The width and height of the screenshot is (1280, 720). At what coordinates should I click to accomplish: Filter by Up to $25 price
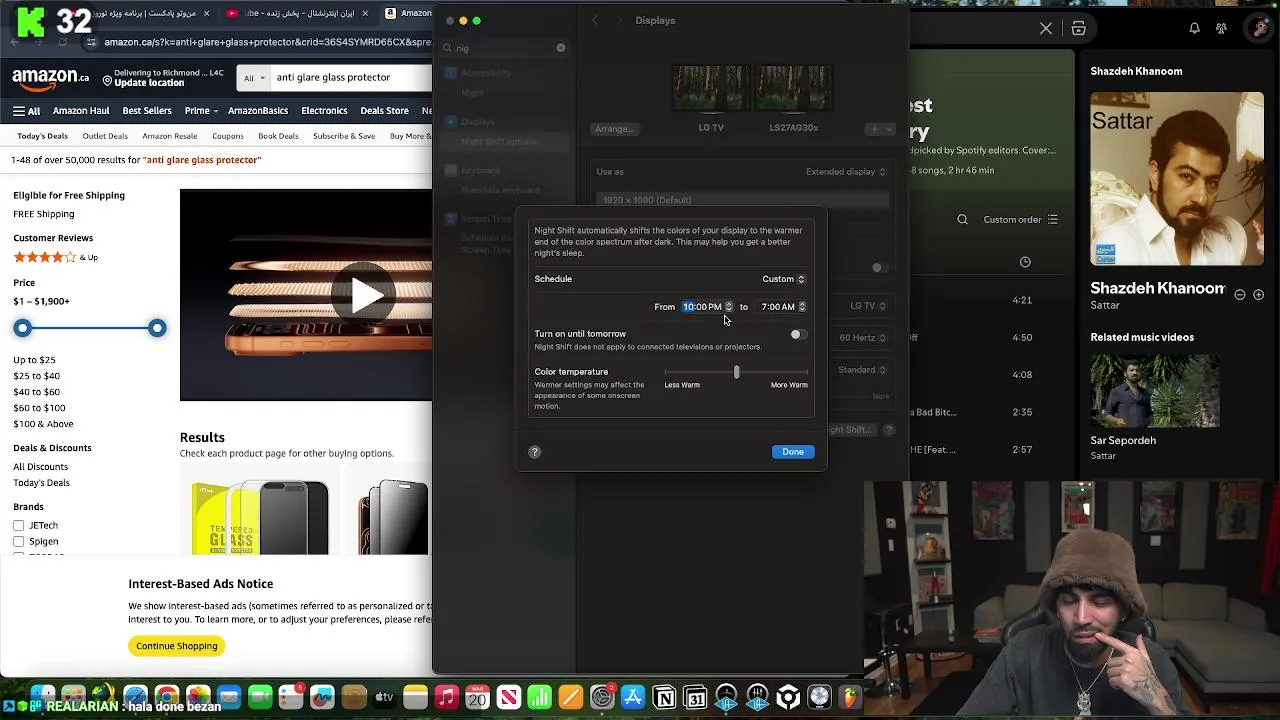34,360
